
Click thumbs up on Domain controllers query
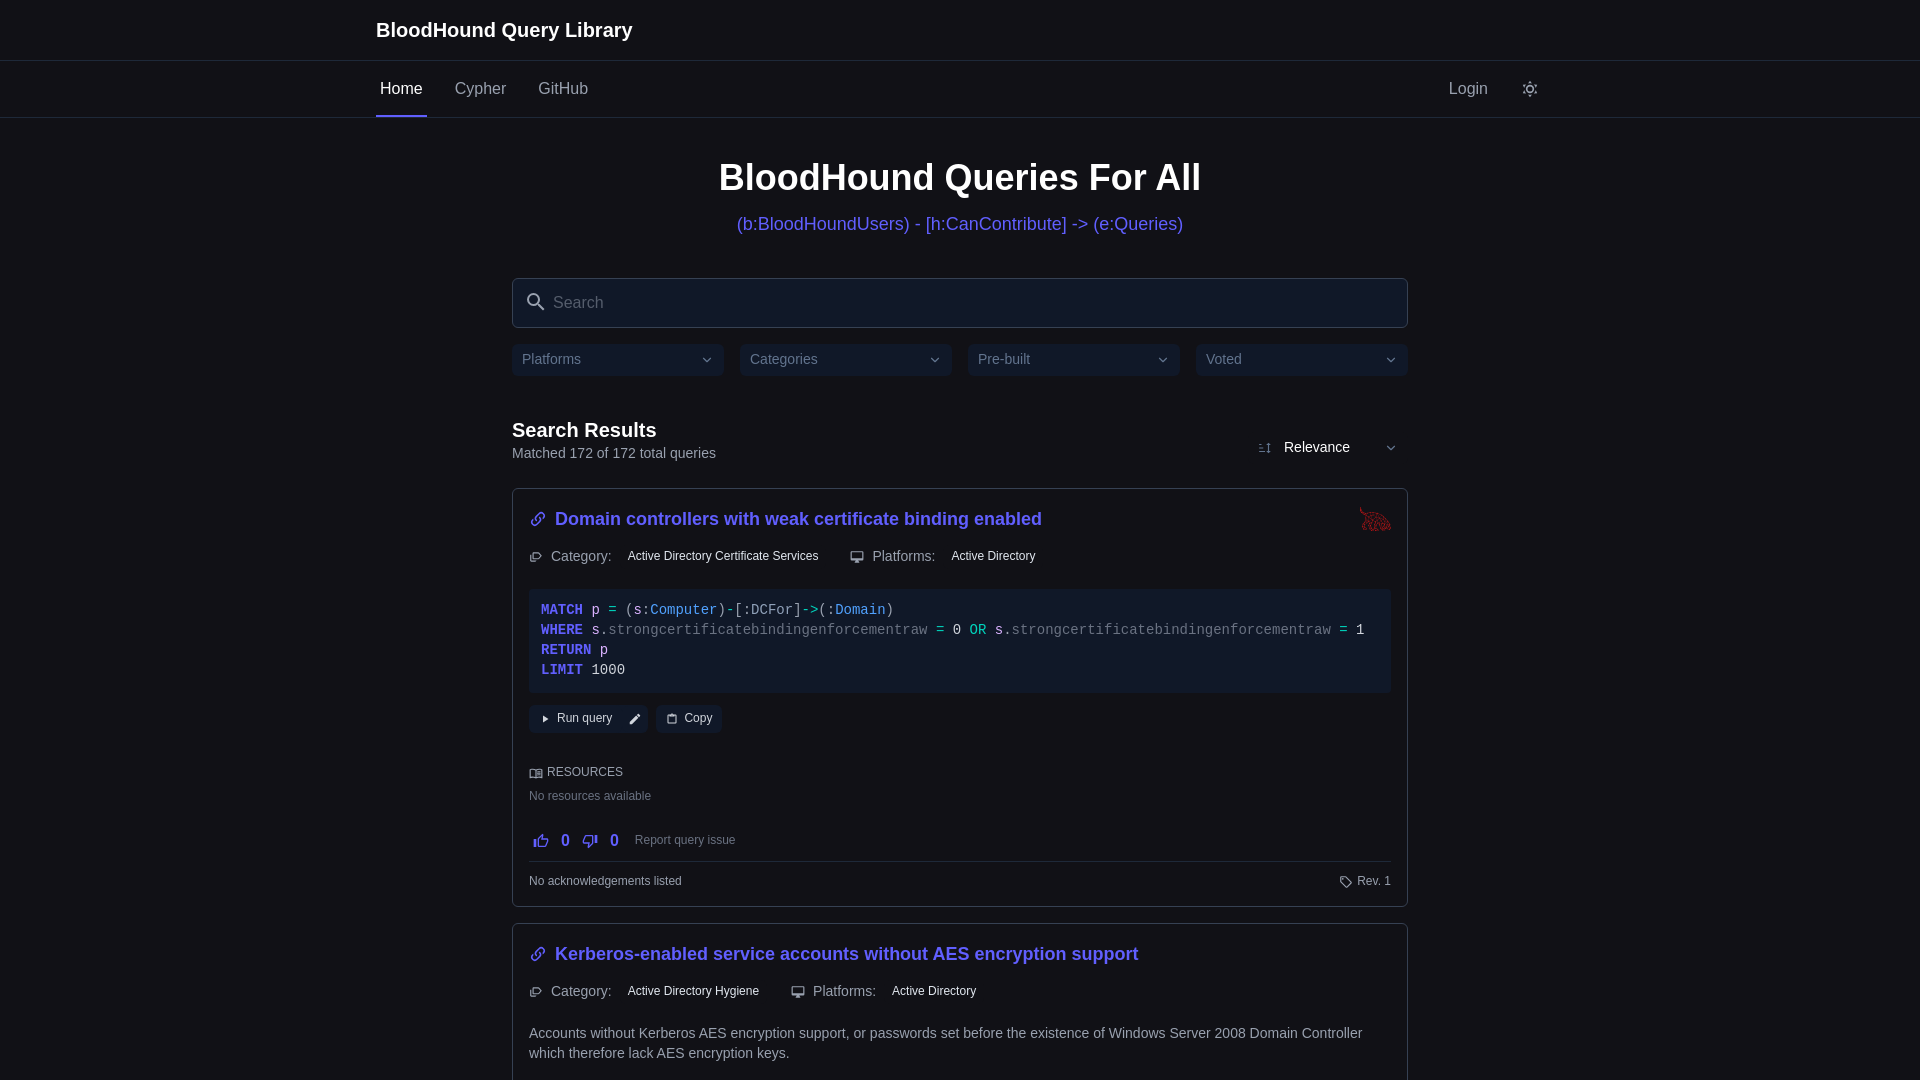pos(541,841)
